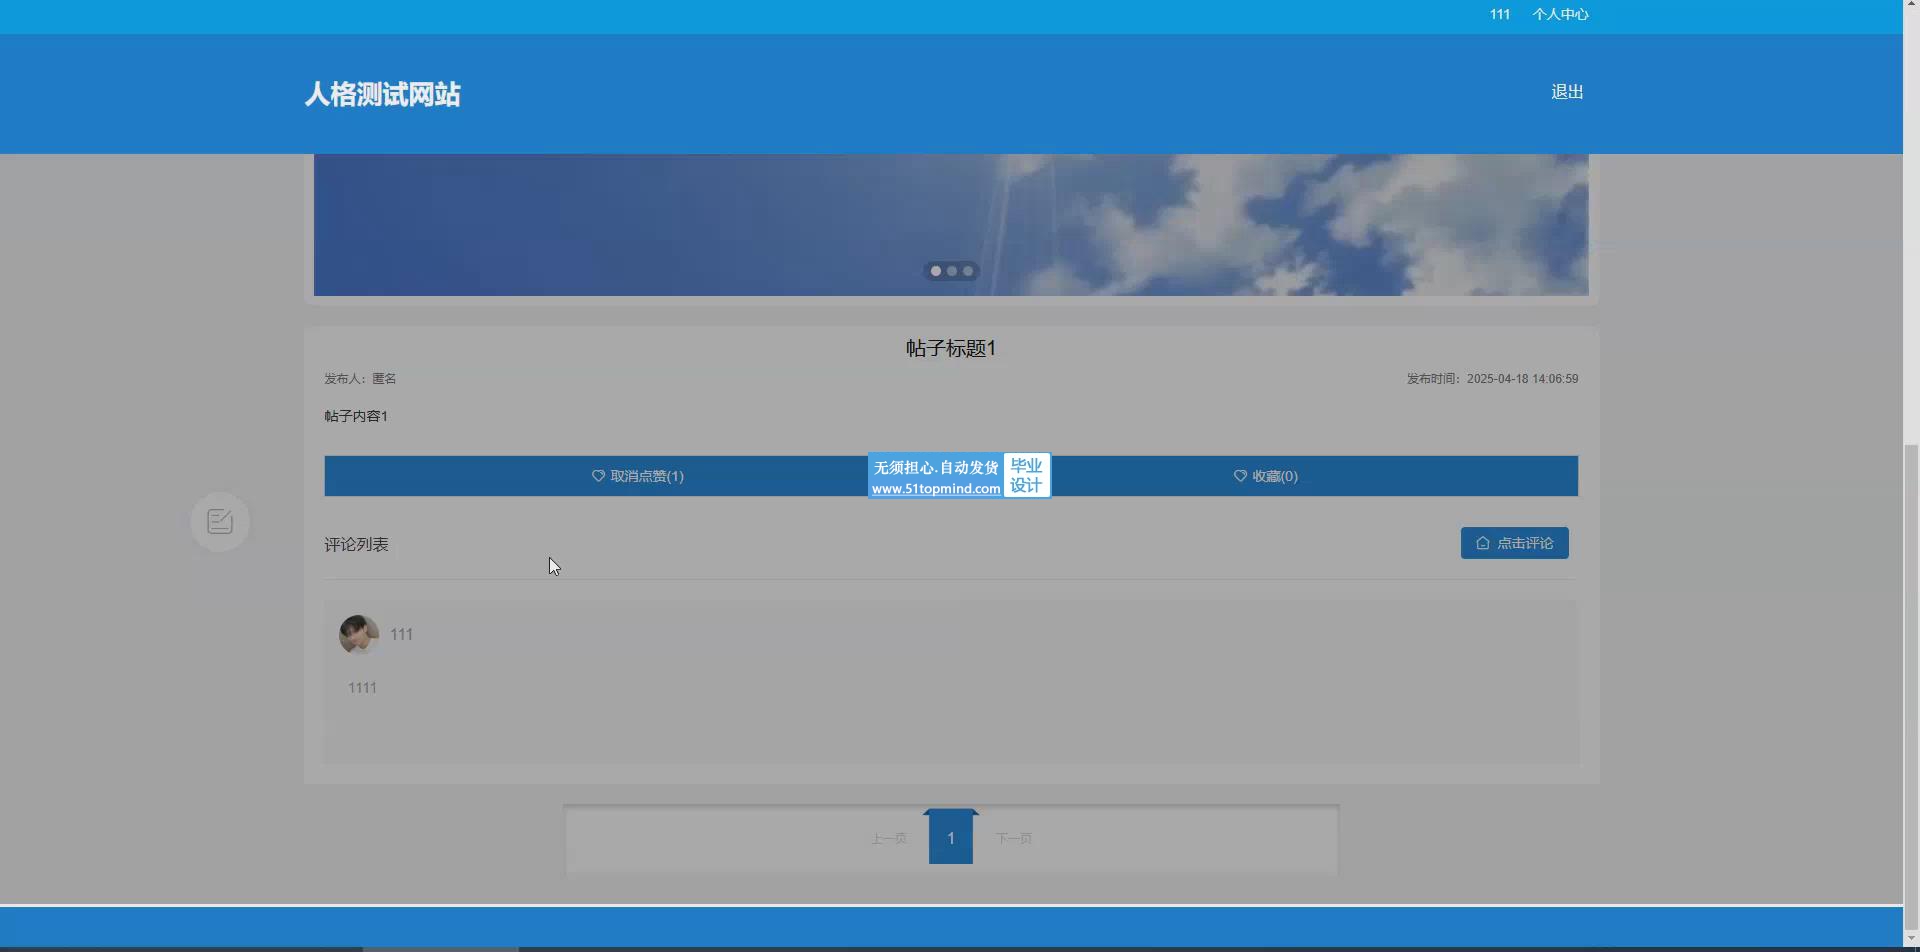Click the house icon in 点击评论 button
This screenshot has width=1920, height=952.
point(1482,543)
